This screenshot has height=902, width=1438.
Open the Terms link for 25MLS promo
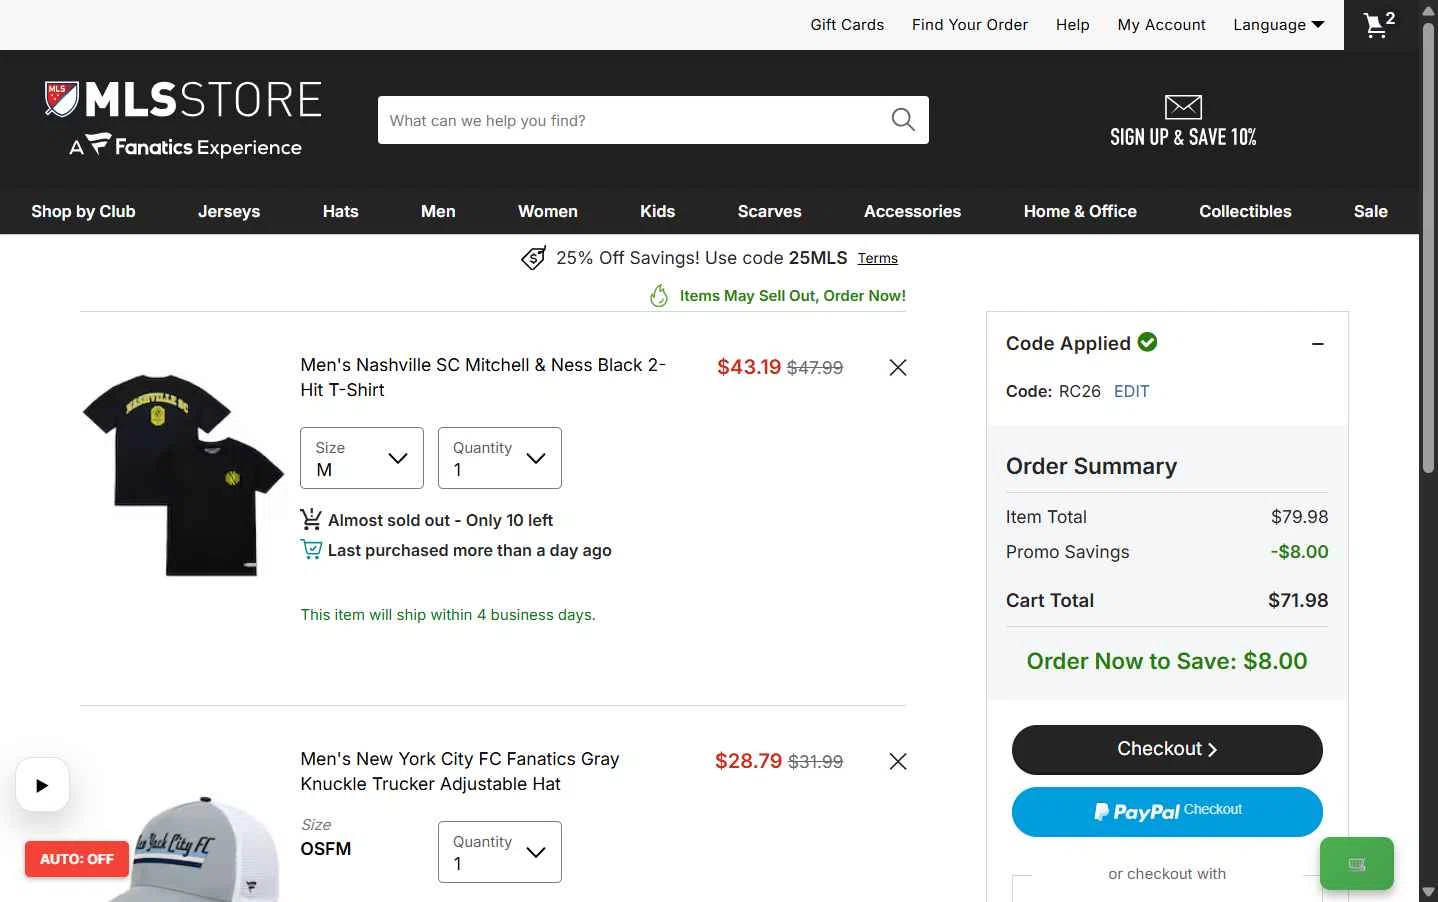(x=878, y=258)
